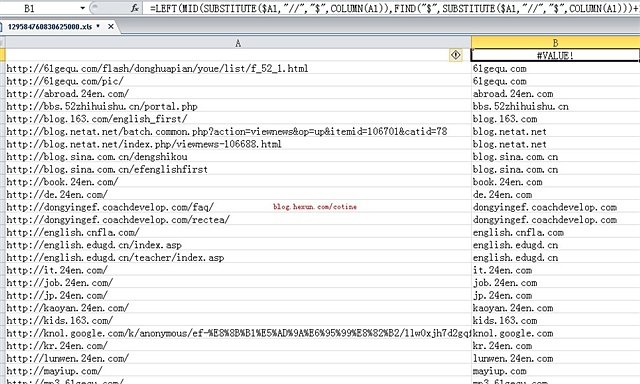Select column B cell jp.24en.com
The width and height of the screenshot is (640, 384).
pyautogui.click(x=556, y=295)
